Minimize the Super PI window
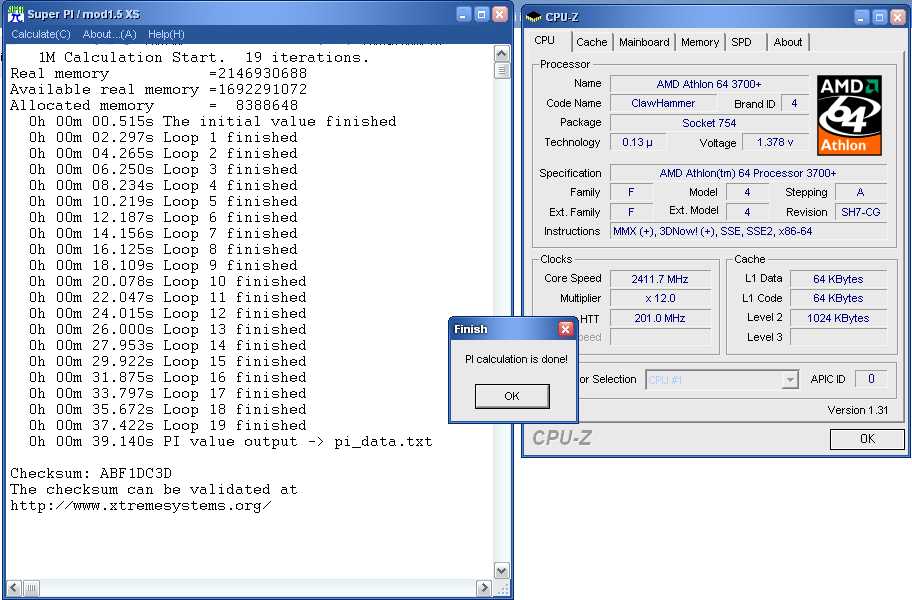912x600 pixels. pos(464,15)
